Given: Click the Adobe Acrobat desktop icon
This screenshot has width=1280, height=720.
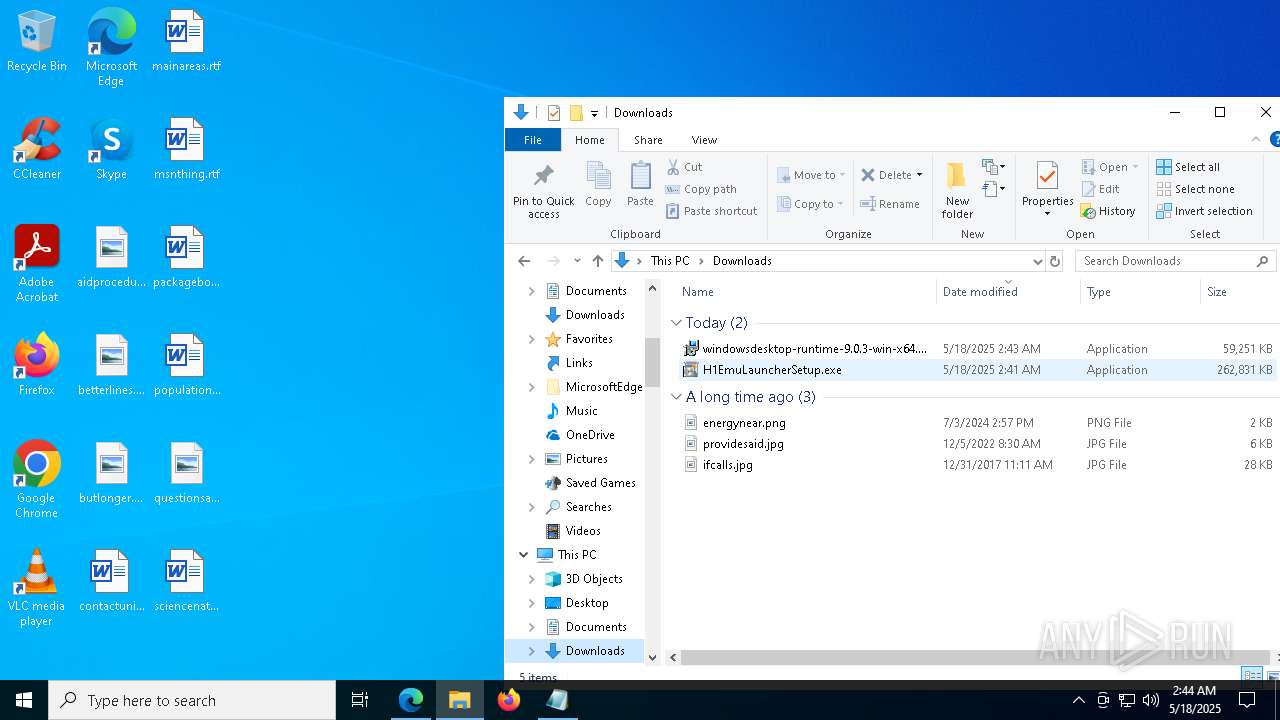Looking at the screenshot, I should (36, 264).
